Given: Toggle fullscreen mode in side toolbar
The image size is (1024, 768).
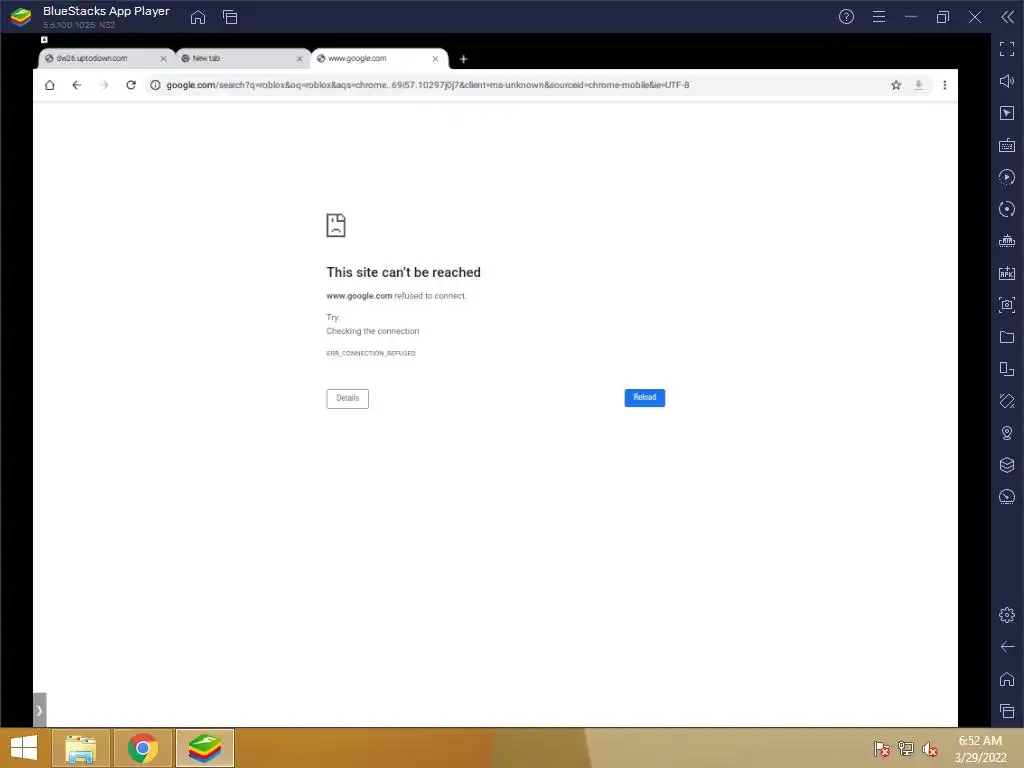Looking at the screenshot, I should point(1007,49).
